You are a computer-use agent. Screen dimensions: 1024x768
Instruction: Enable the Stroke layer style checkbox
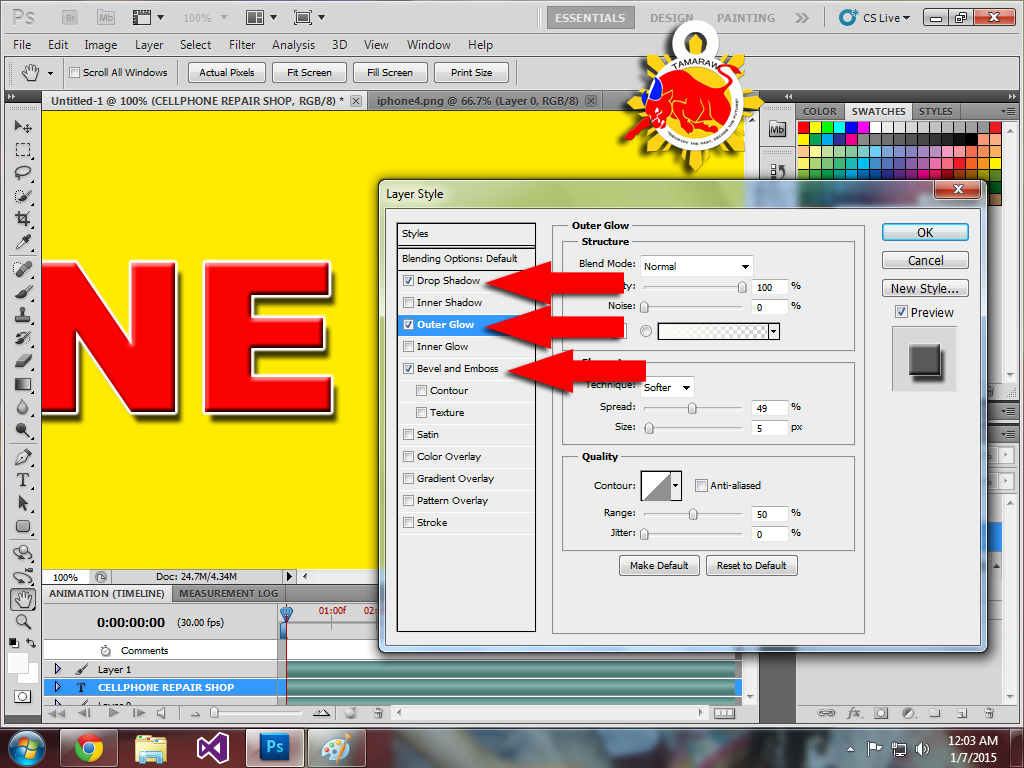[408, 523]
